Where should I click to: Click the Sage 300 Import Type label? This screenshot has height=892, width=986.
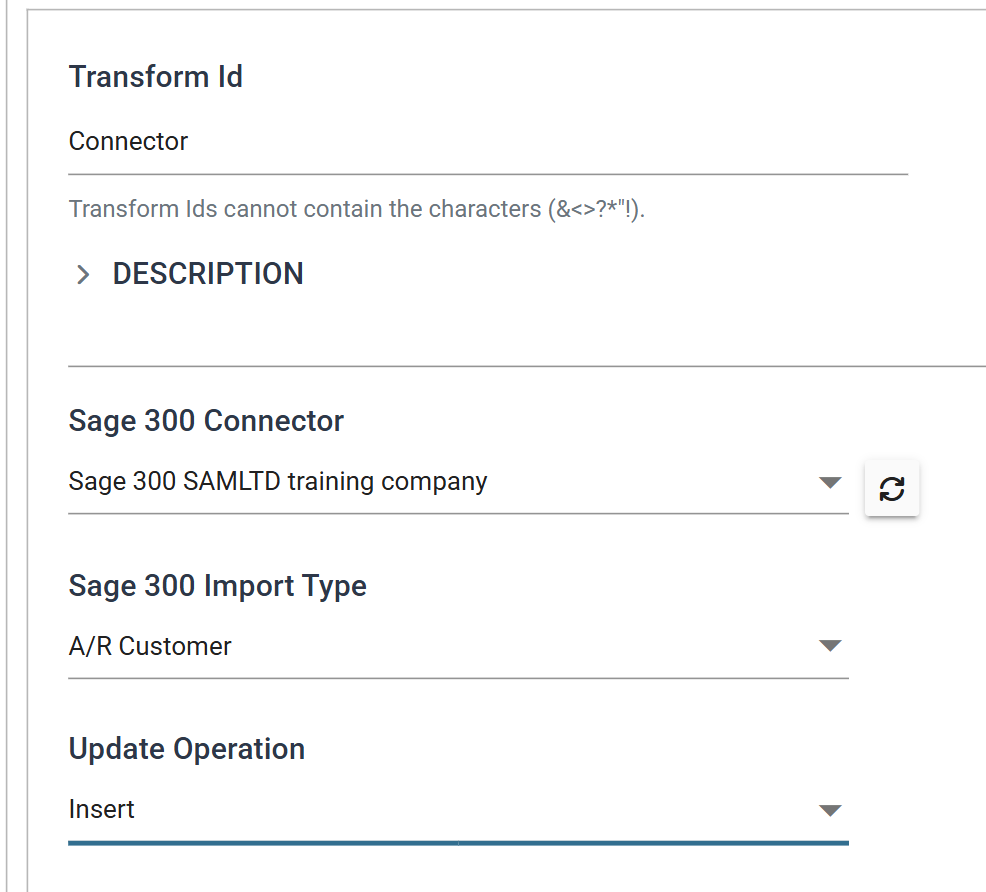click(218, 586)
